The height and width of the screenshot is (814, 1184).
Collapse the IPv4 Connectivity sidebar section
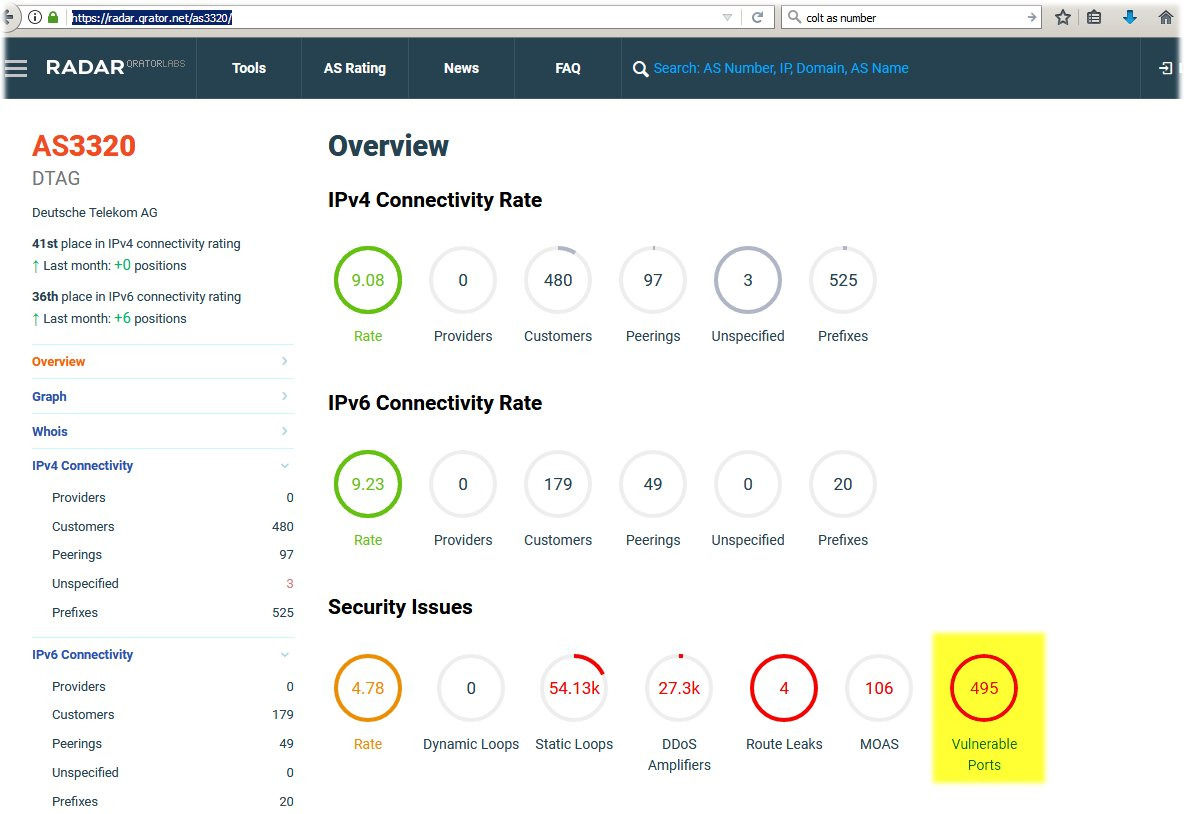coord(285,466)
